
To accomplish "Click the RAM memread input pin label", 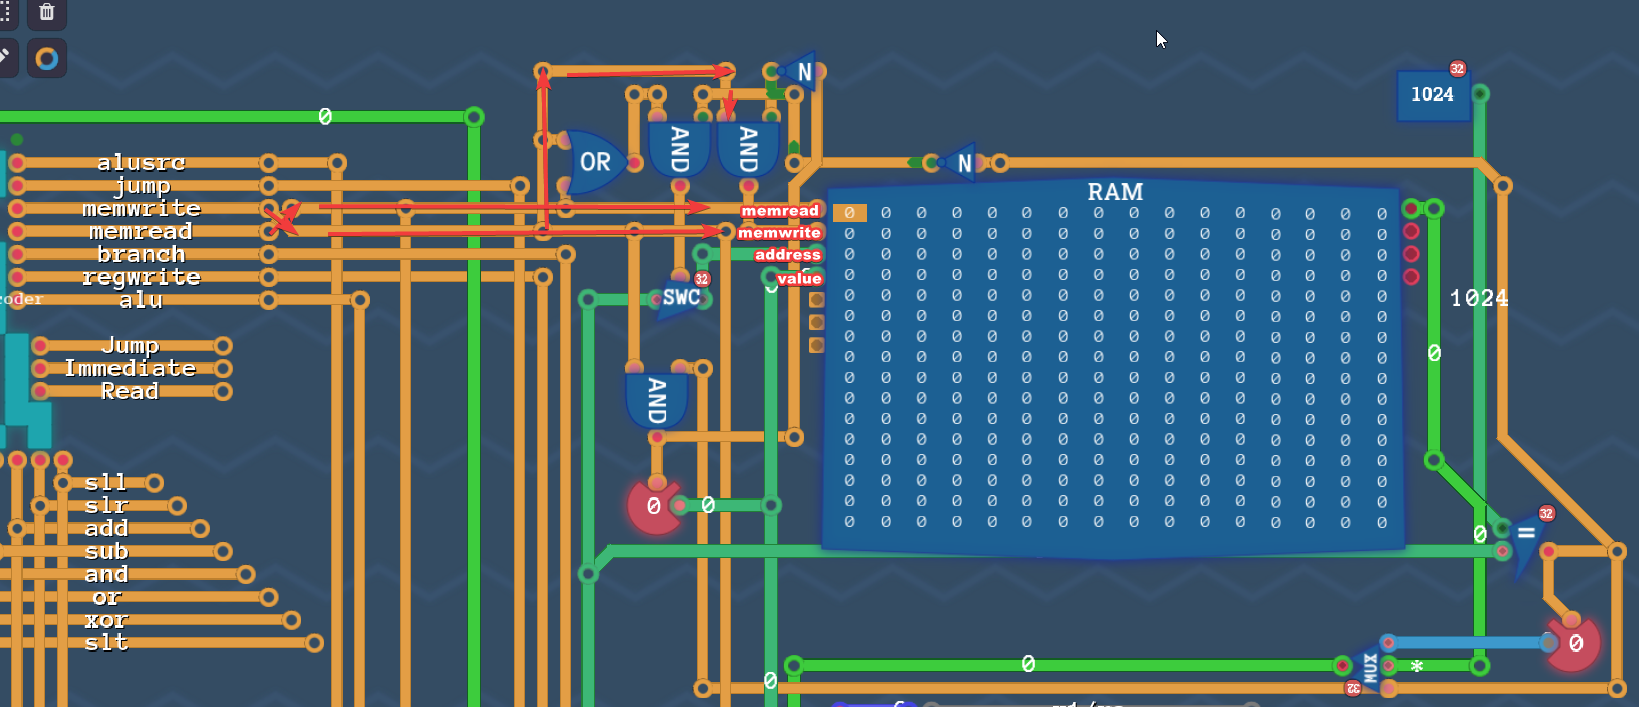I will click(x=780, y=211).
